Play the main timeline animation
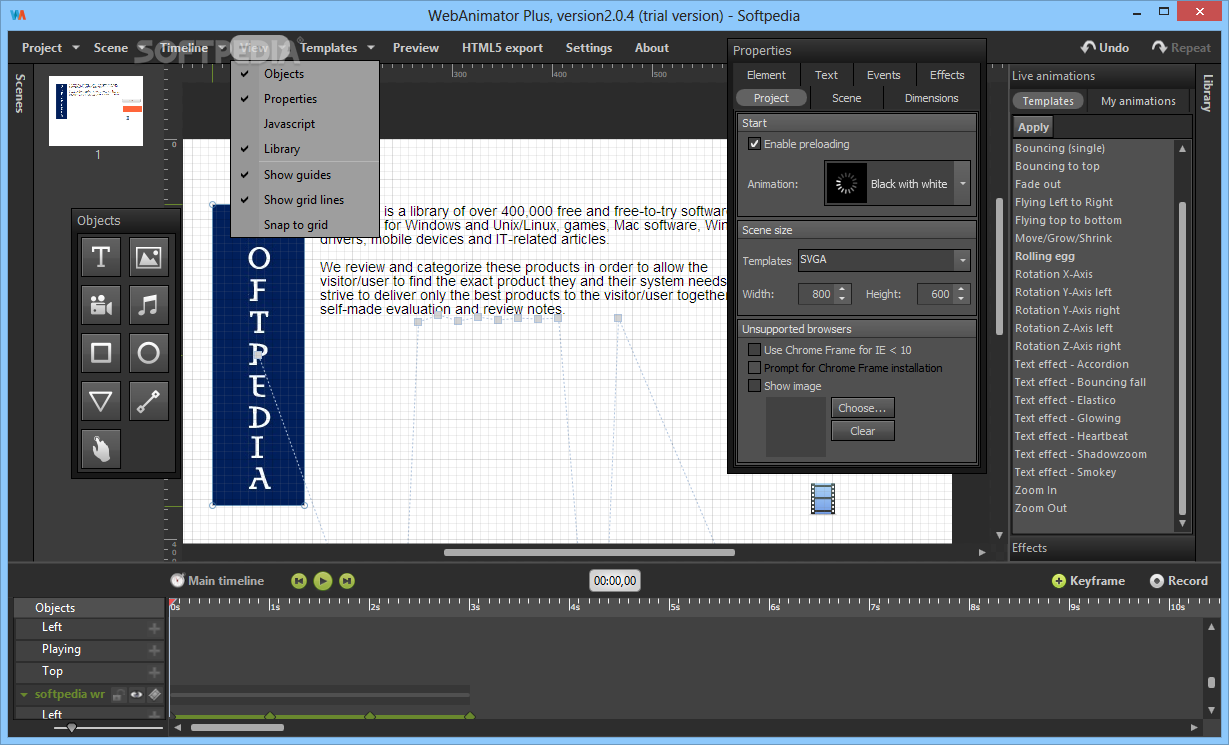The width and height of the screenshot is (1229, 745). coord(323,580)
